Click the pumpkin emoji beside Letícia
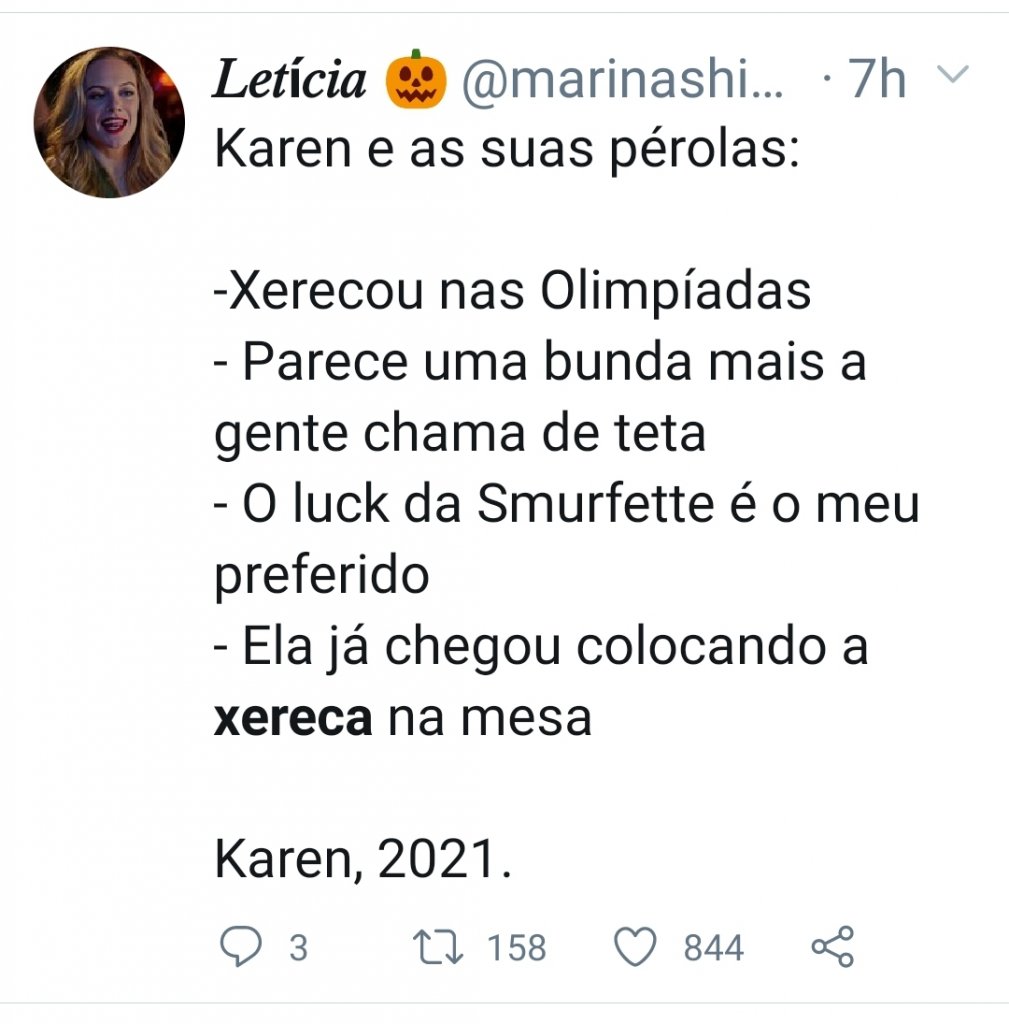This screenshot has height=1024, width=1009. coord(416,79)
